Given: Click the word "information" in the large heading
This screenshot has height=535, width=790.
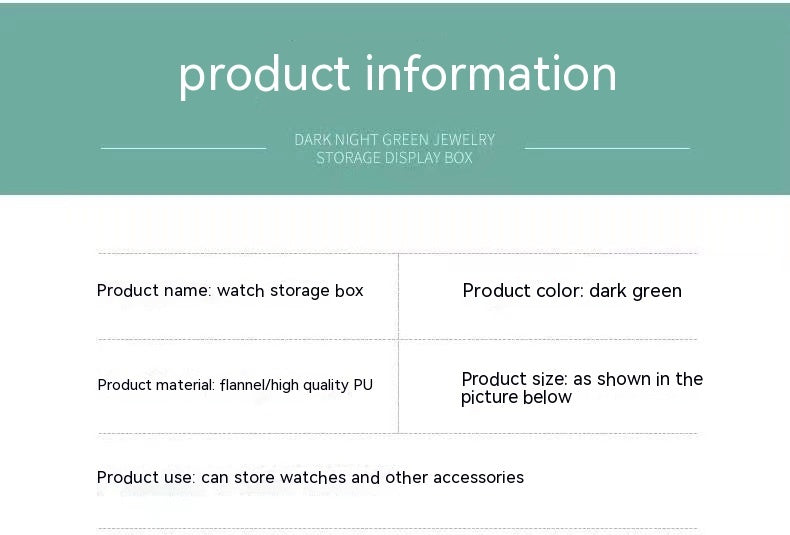Looking at the screenshot, I should click(x=491, y=75).
